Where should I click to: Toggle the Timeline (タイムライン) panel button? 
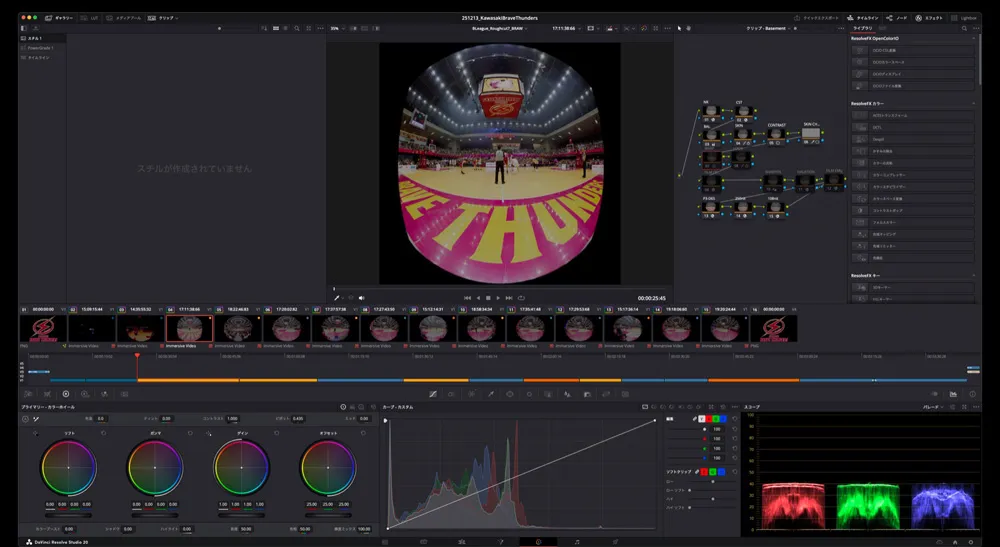863,18
